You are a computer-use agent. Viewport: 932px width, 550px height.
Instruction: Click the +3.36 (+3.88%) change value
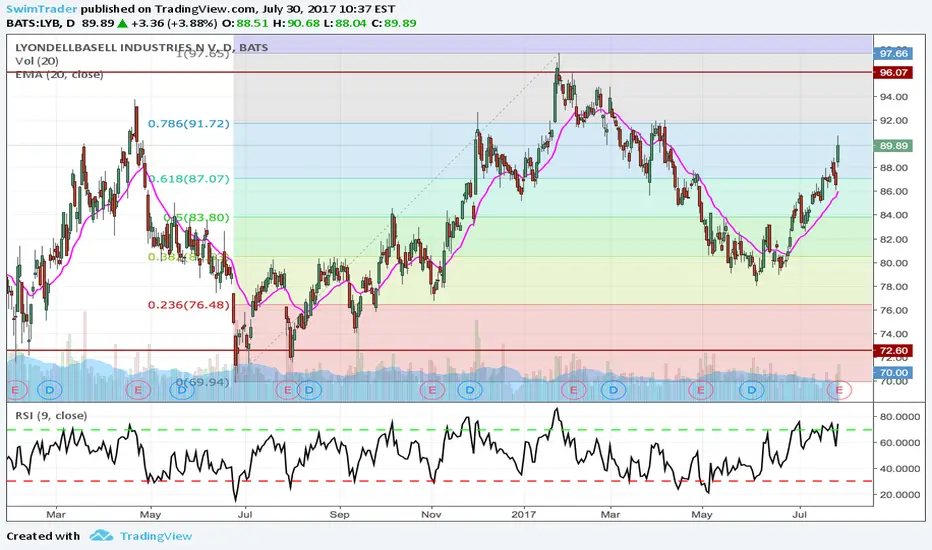[174, 23]
